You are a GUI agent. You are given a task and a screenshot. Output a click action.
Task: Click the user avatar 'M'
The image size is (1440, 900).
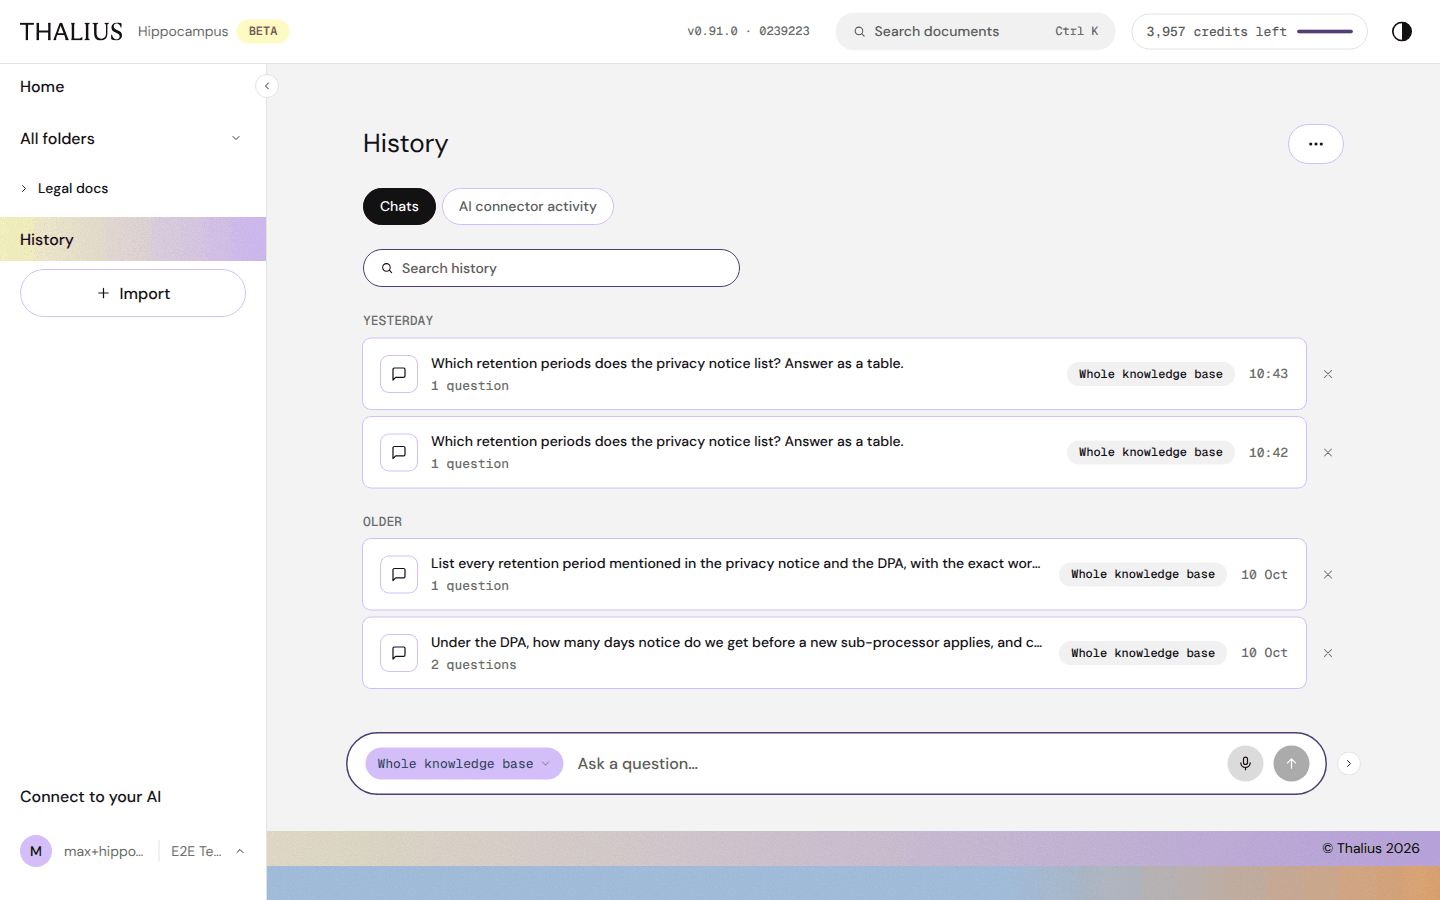pyautogui.click(x=36, y=851)
